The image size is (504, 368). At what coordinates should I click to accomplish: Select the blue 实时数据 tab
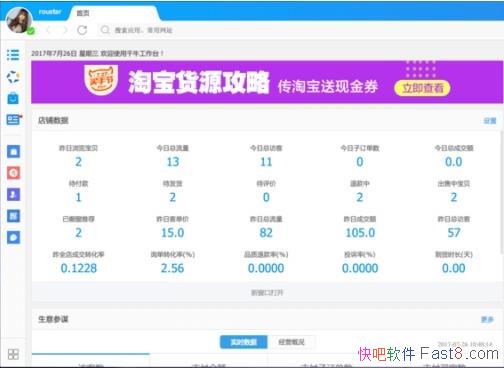tap(244, 342)
